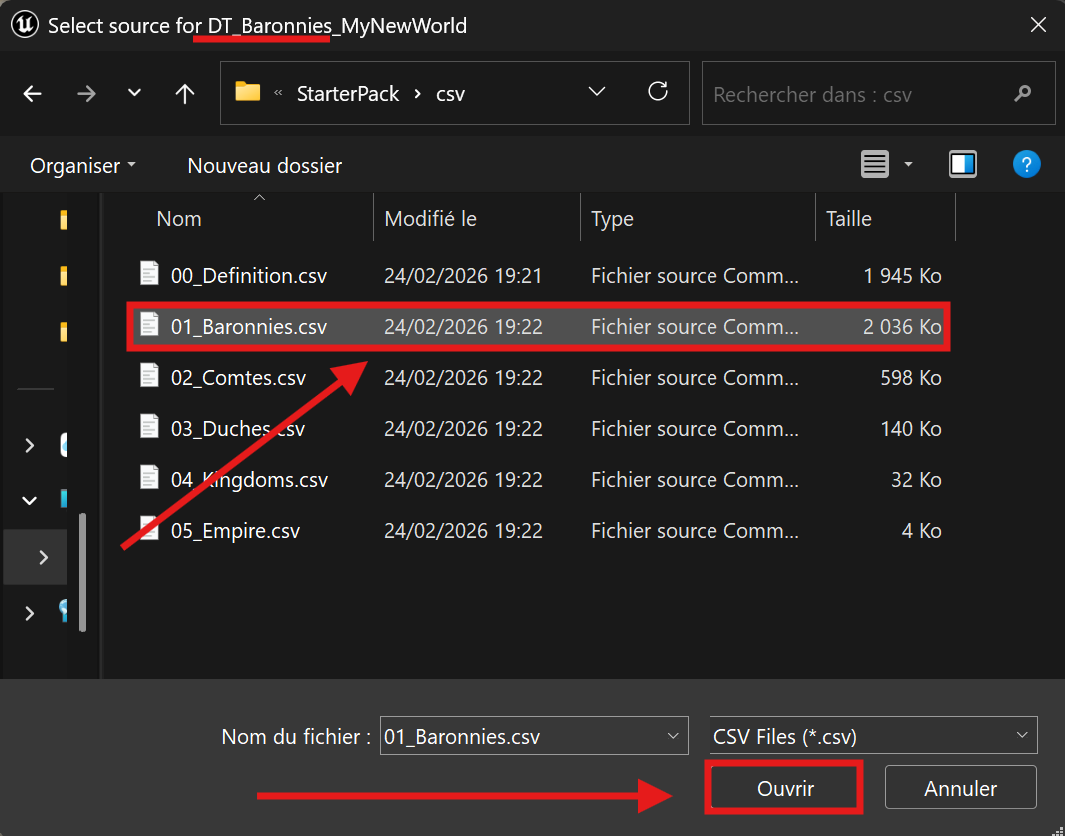
Task: Open view options dropdown arrow
Action: (x=908, y=164)
